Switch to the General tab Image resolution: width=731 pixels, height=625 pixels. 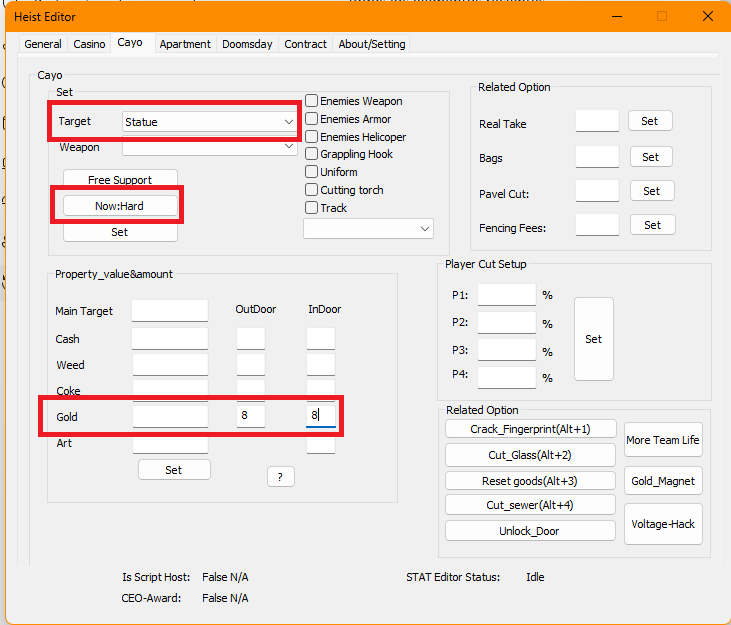click(43, 44)
